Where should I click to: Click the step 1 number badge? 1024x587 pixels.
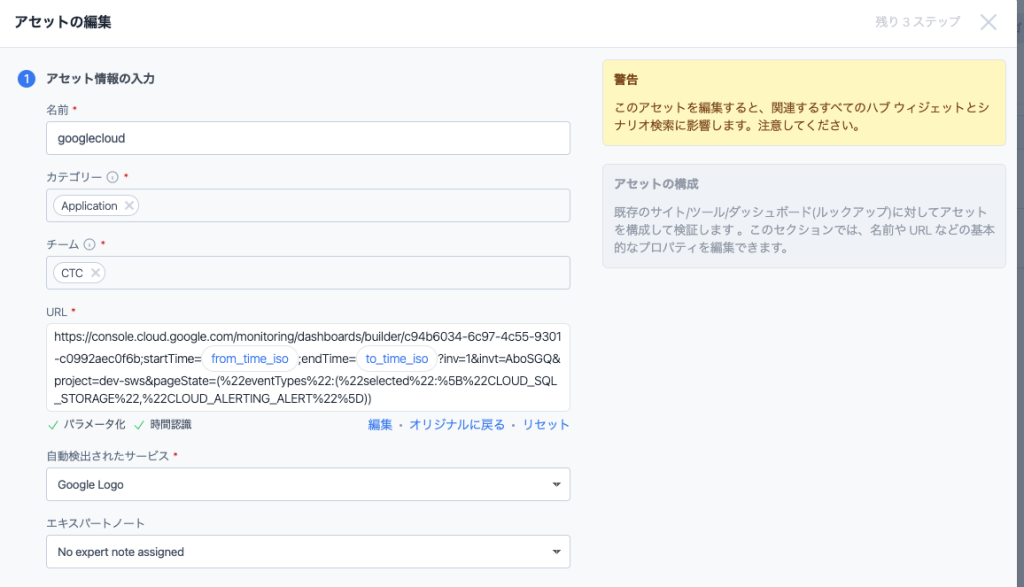pos(27,79)
